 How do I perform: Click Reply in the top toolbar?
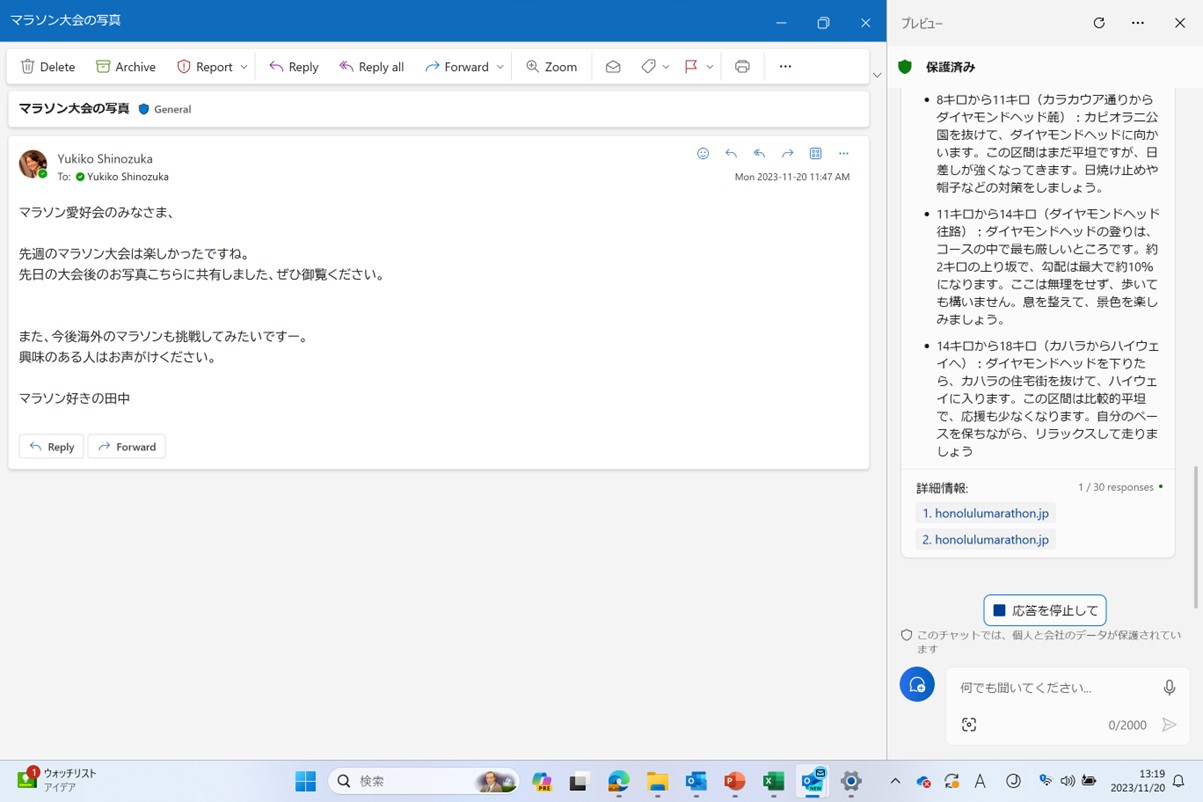point(294,67)
